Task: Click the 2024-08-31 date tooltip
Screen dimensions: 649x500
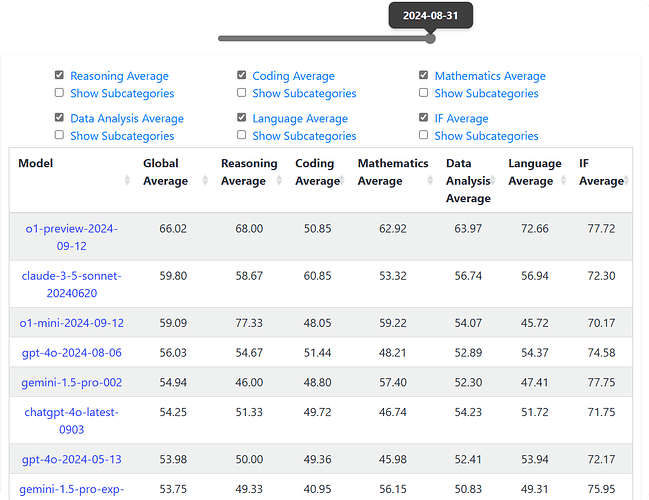Action: tap(430, 16)
